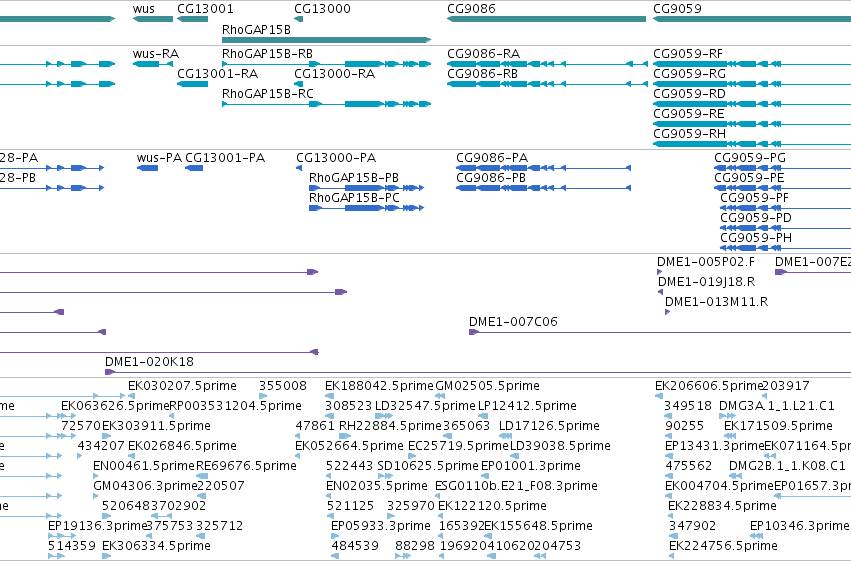
Task: Select EST EK228834.5prime
Action: coord(722,507)
